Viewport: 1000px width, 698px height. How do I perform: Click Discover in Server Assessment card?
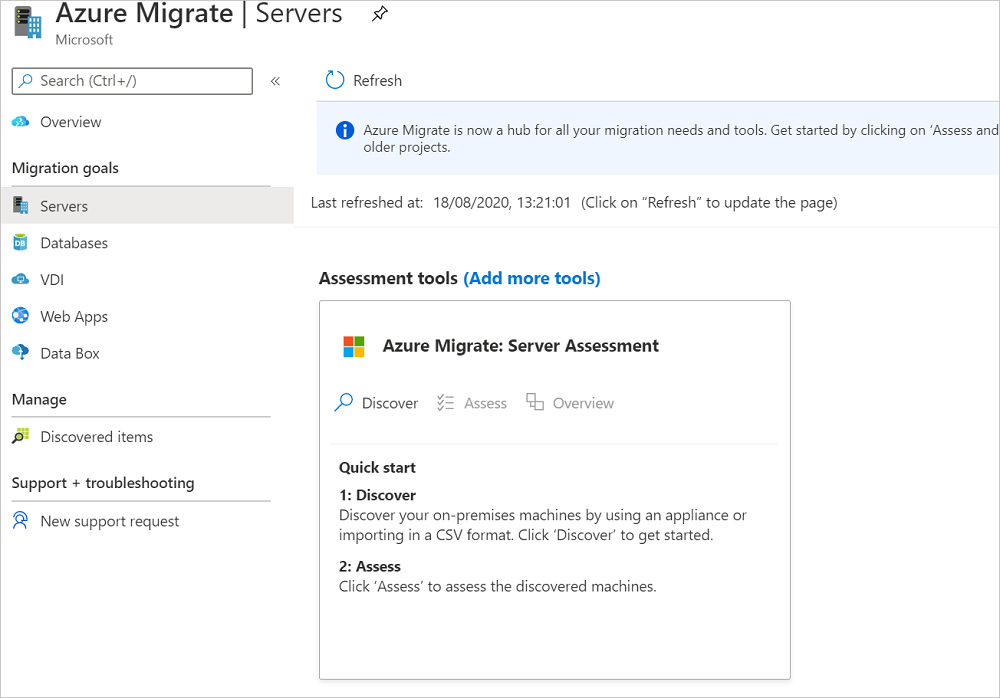(x=377, y=403)
